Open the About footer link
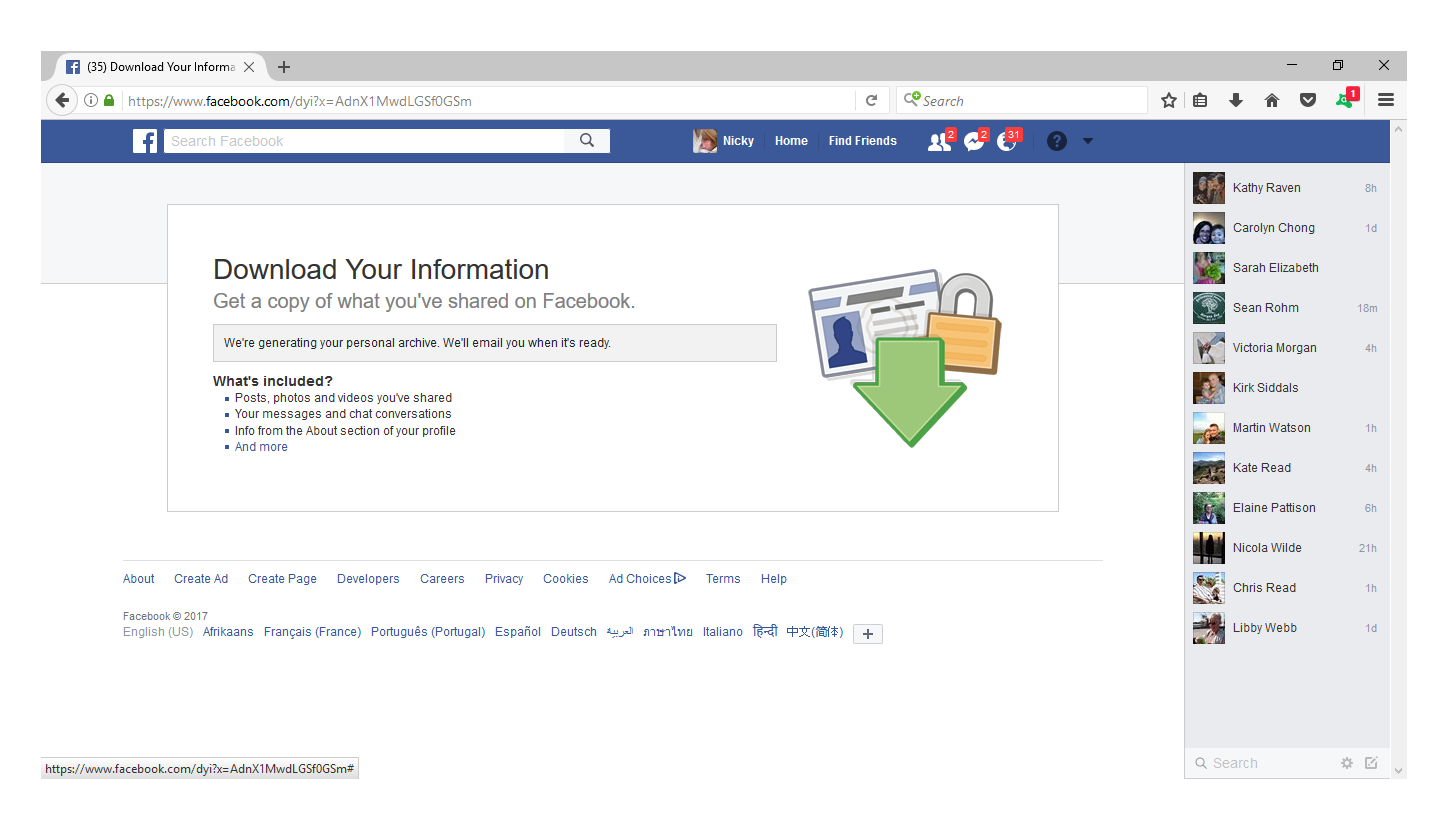Image resolution: width=1447 pixels, height=828 pixels. coord(139,579)
